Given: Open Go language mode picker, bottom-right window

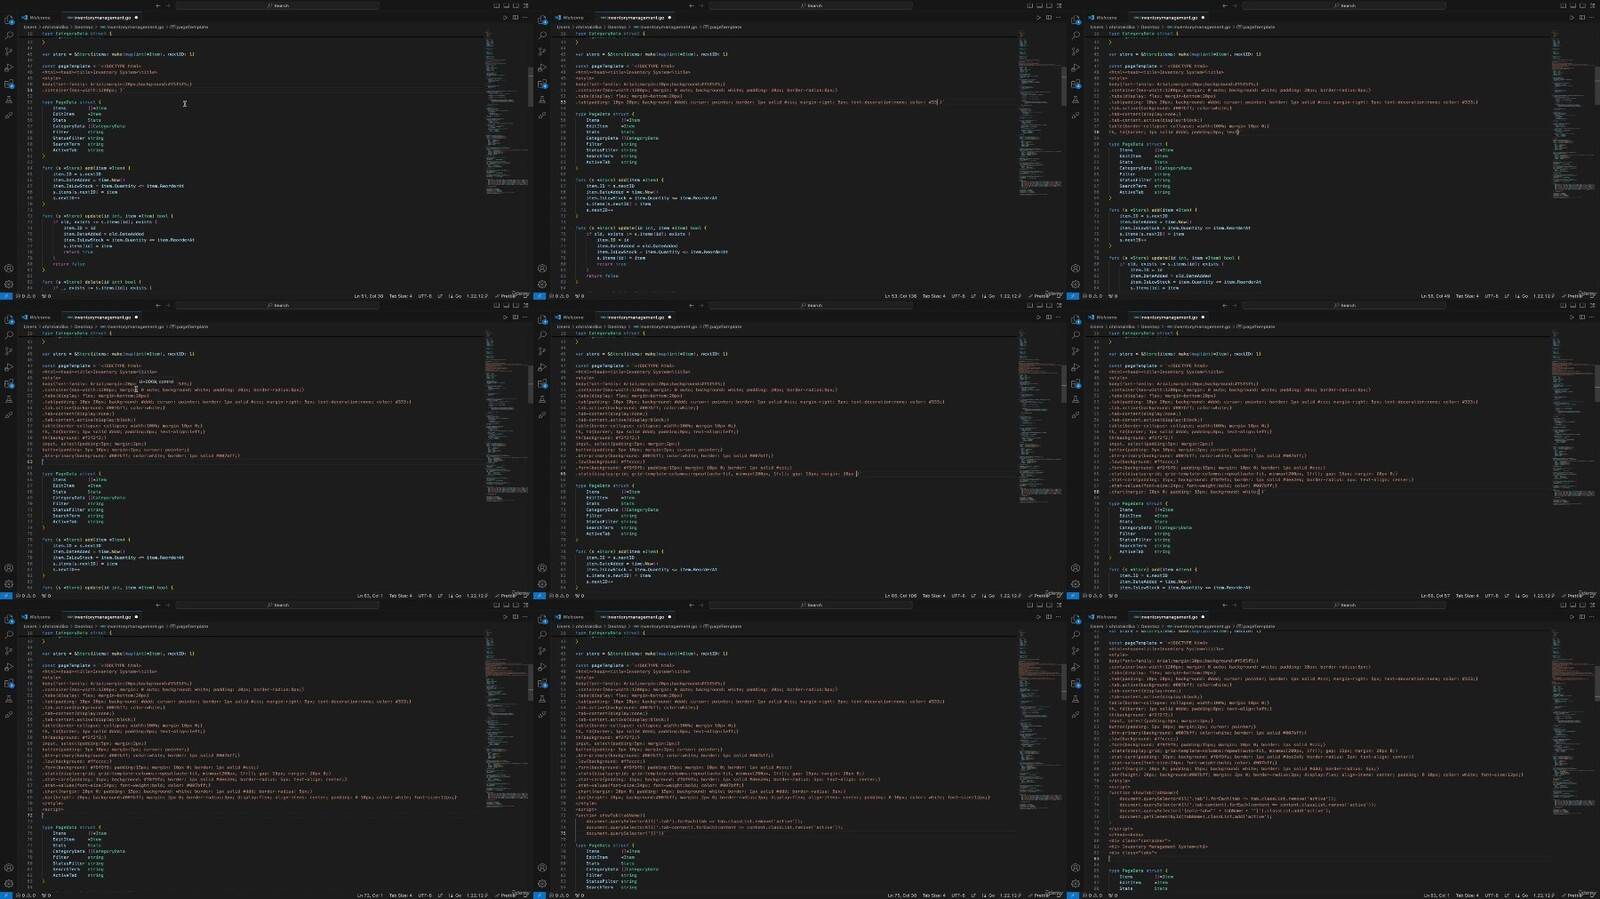Looking at the screenshot, I should click(1523, 895).
